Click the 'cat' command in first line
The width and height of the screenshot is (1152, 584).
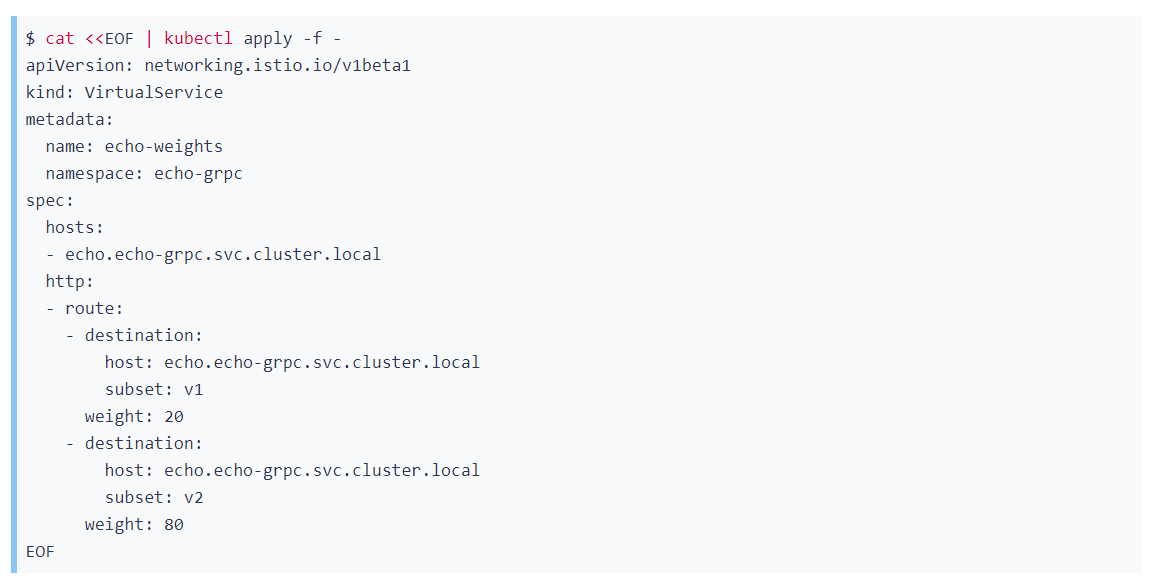tap(60, 38)
